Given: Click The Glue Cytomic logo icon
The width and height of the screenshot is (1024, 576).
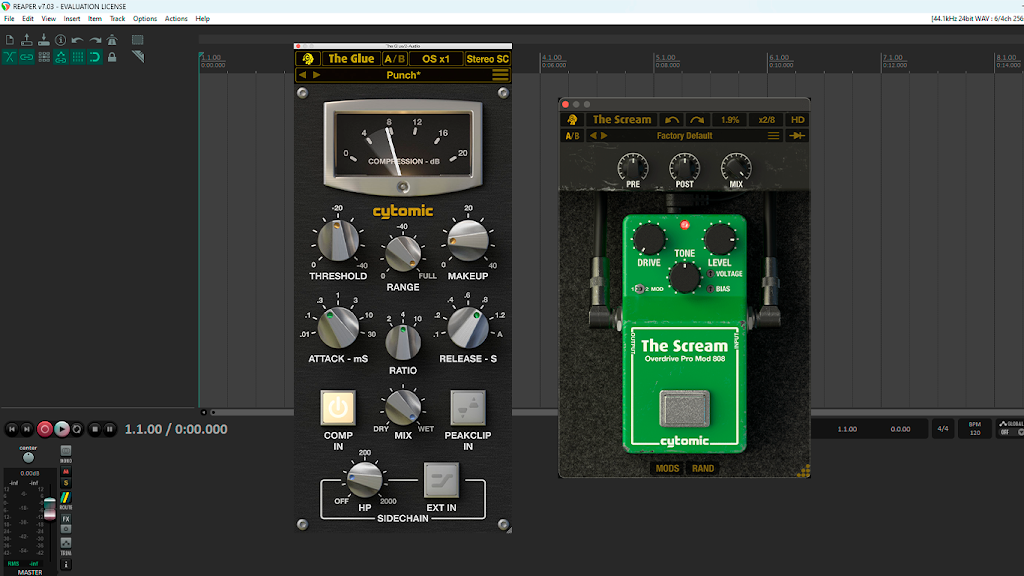Looking at the screenshot, I should 308,59.
